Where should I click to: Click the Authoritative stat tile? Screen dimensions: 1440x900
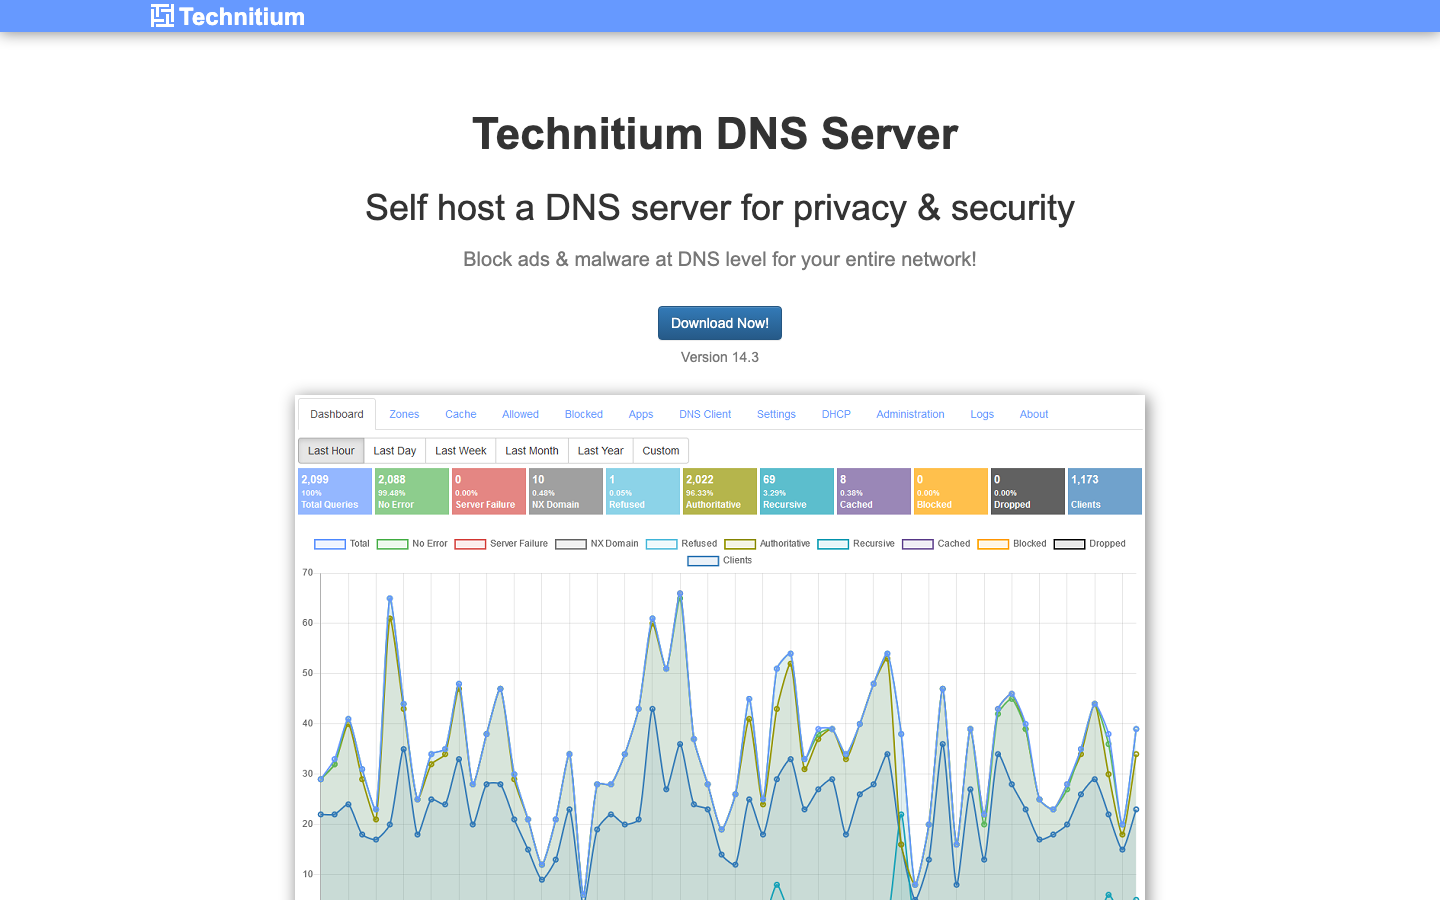720,491
